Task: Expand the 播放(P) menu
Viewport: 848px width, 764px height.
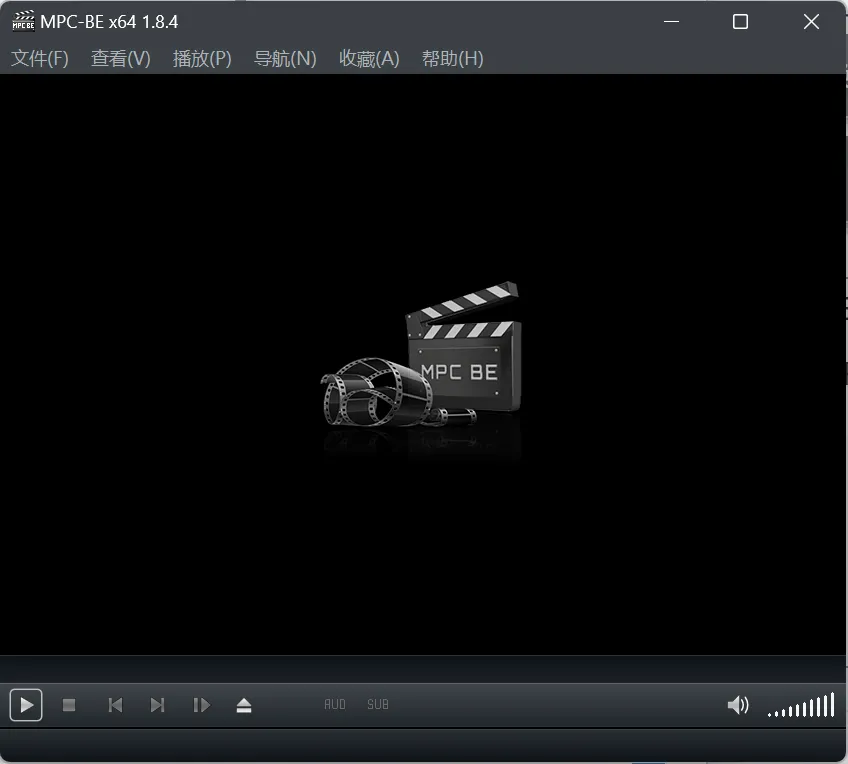Action: (202, 59)
